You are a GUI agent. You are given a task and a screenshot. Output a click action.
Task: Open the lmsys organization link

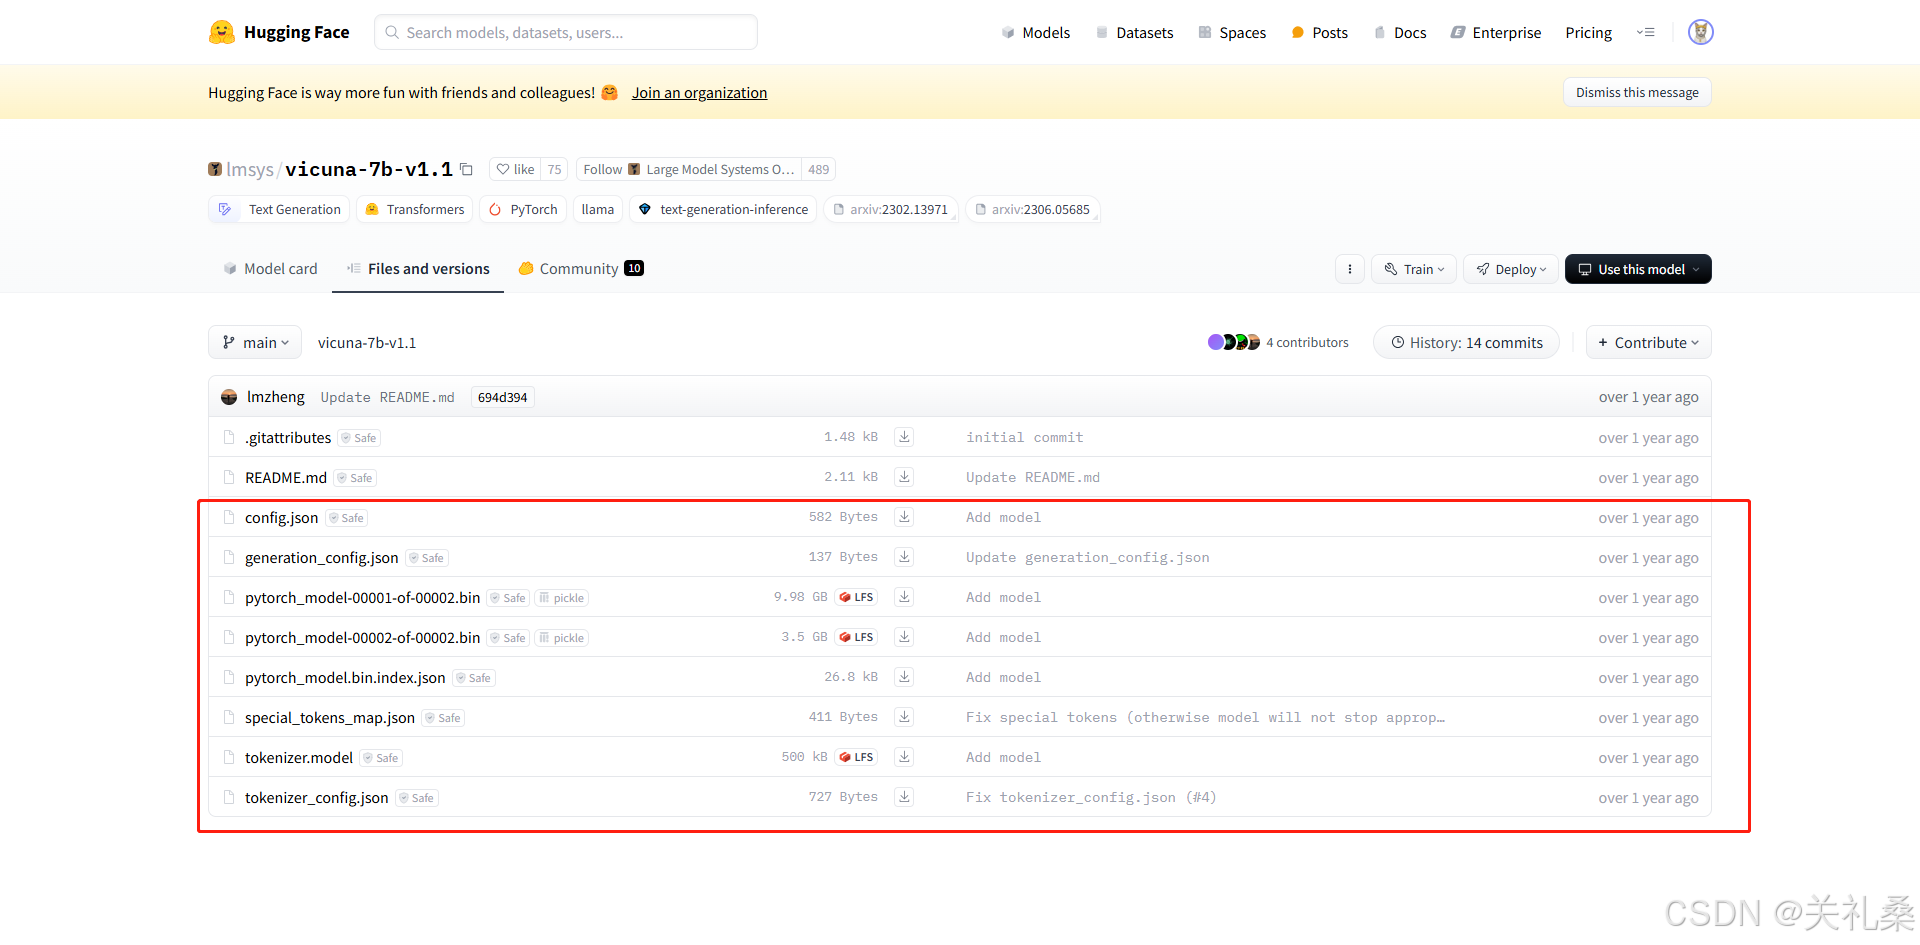(x=250, y=169)
